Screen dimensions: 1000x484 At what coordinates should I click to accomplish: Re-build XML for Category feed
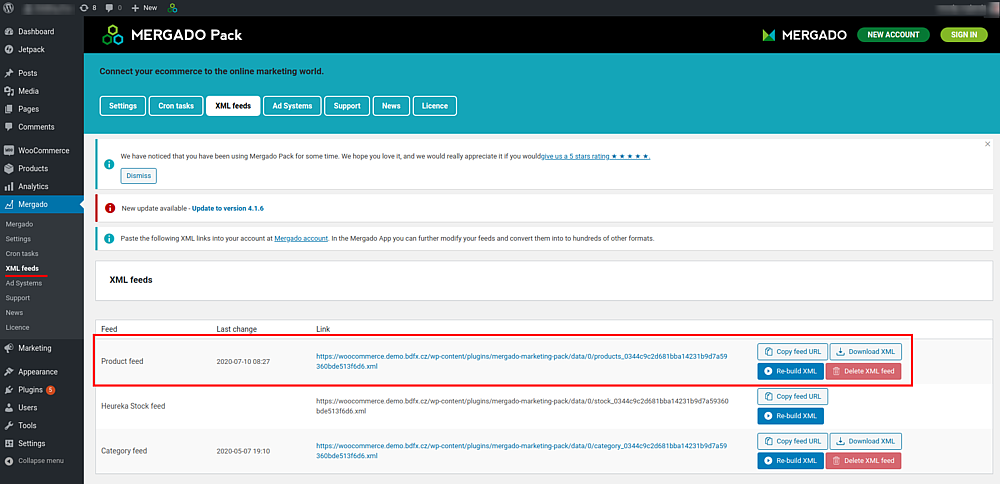[x=791, y=461]
